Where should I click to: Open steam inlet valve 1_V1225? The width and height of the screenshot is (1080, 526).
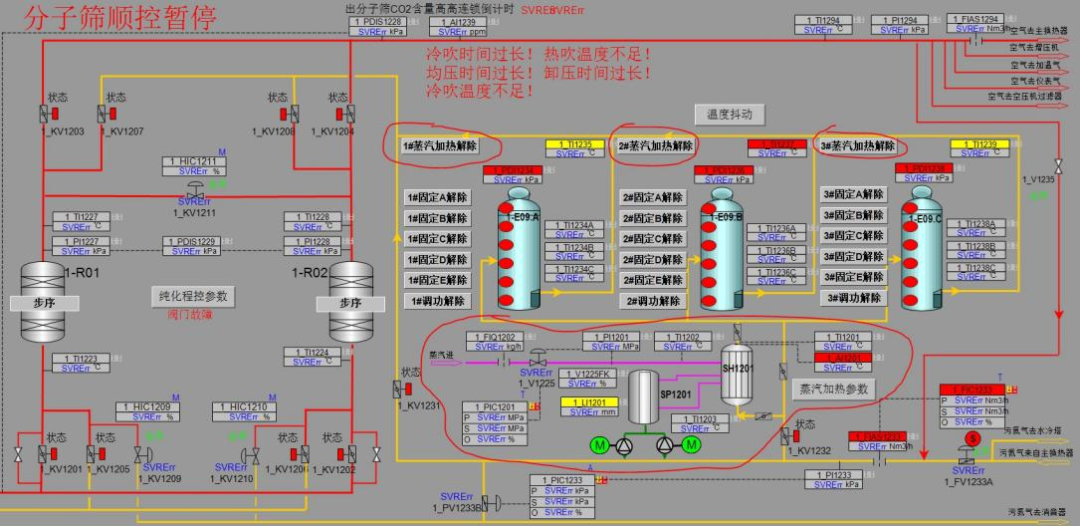pos(538,359)
